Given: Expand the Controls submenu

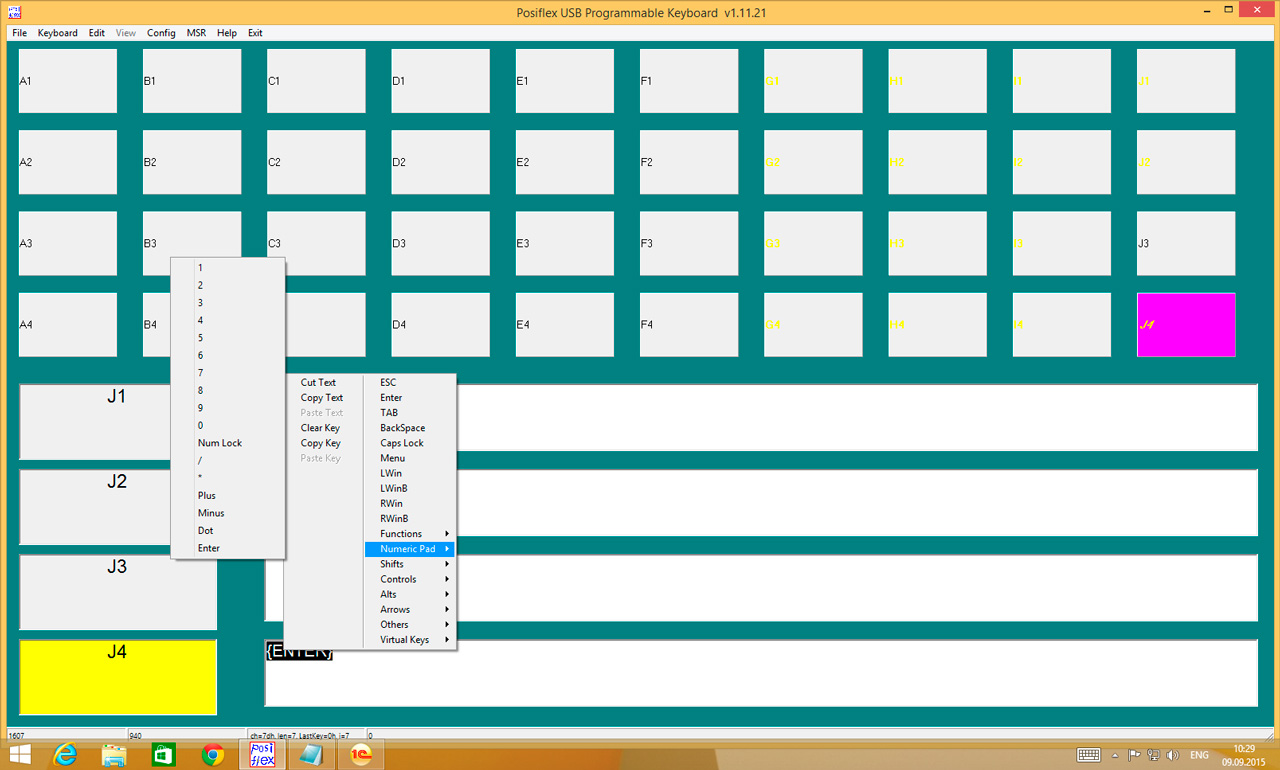Looking at the screenshot, I should point(411,579).
